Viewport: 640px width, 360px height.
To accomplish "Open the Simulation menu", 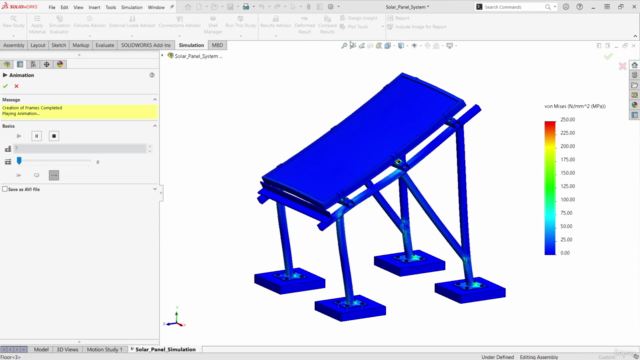I will [x=131, y=7].
